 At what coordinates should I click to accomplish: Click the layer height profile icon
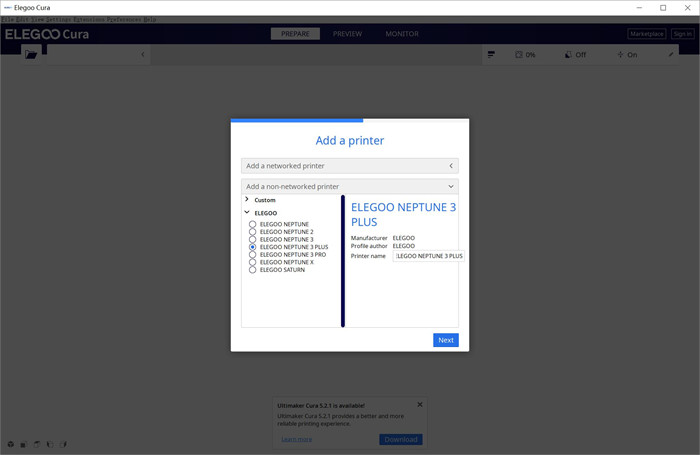pos(491,54)
